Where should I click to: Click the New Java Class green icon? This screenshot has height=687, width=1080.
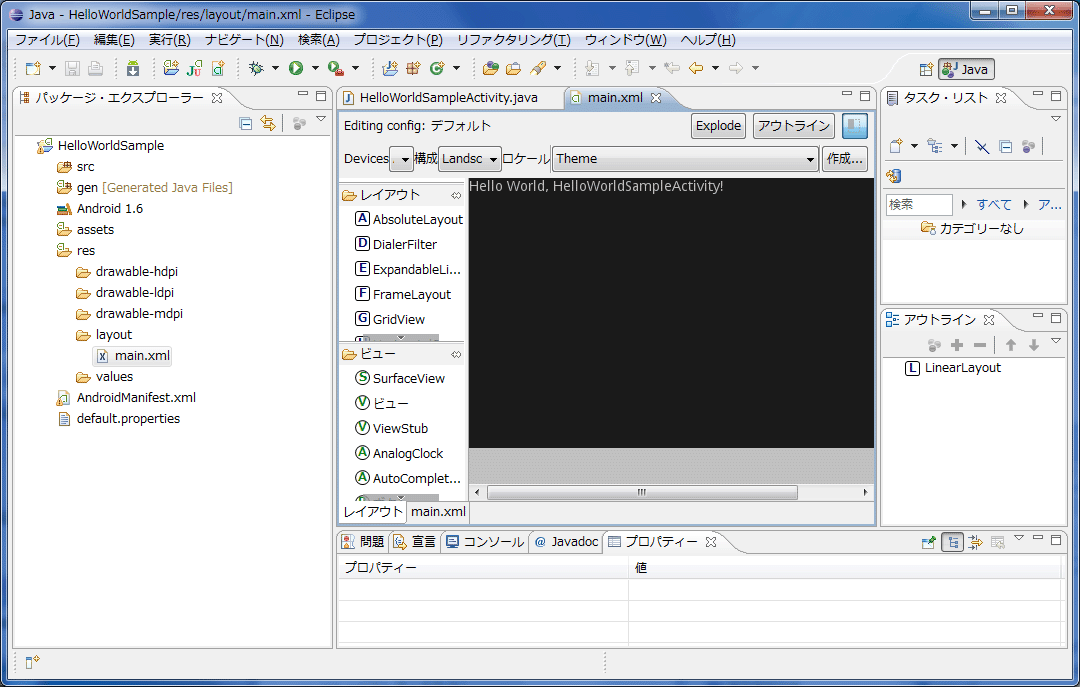pos(437,68)
